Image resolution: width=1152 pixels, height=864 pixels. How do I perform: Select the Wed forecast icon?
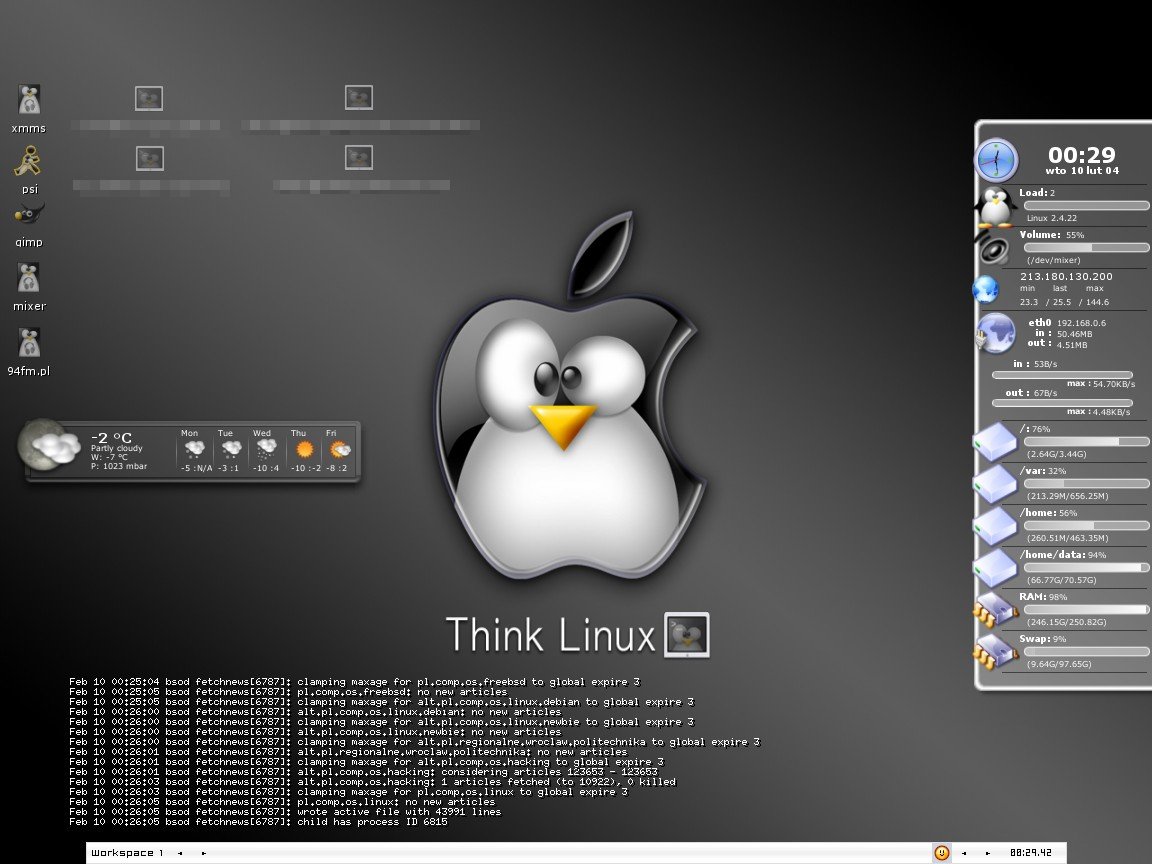pos(267,448)
